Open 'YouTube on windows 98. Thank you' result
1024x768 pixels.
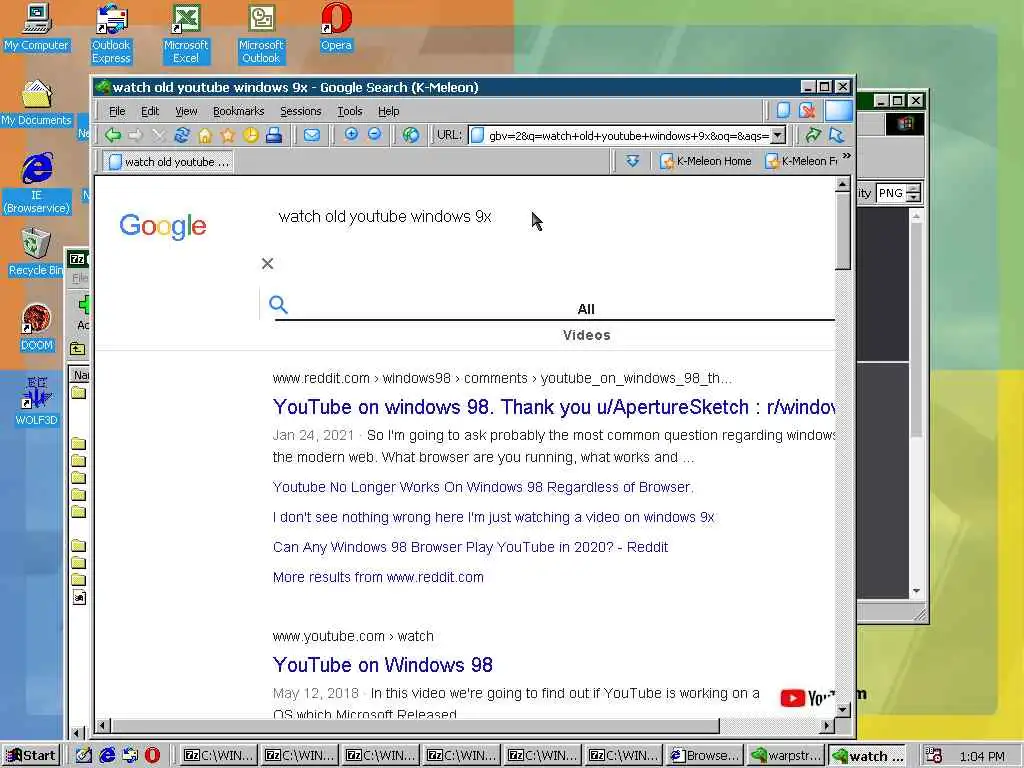coord(554,407)
